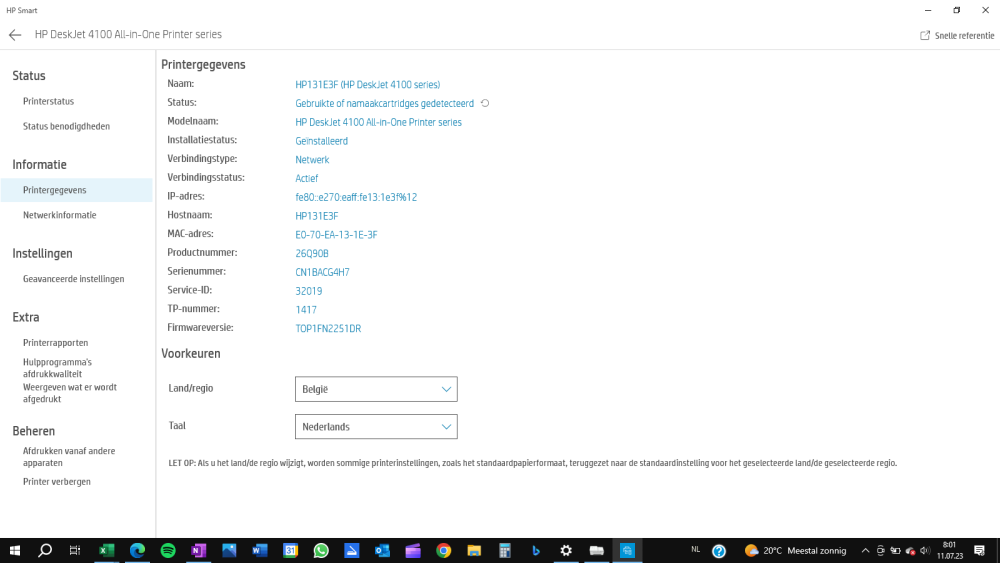1000x563 pixels.
Task: Open the clock showing 8:01
Action: [950, 550]
